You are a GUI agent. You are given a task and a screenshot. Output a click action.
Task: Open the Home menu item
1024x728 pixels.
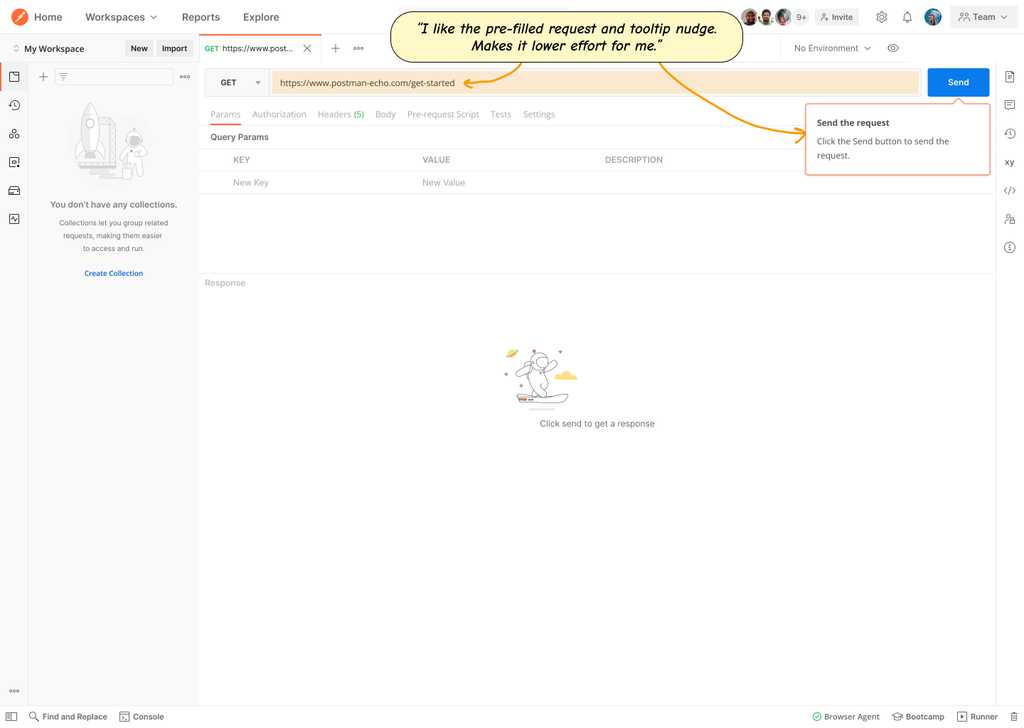click(48, 17)
